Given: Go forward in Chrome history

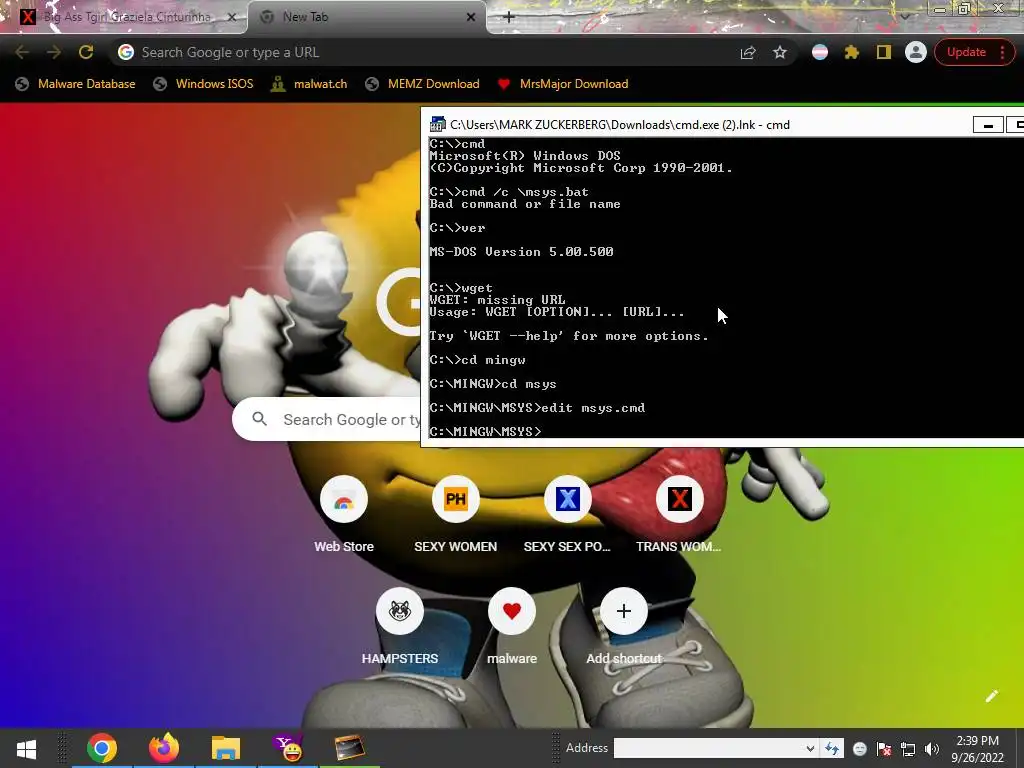Looking at the screenshot, I should 54,52.
